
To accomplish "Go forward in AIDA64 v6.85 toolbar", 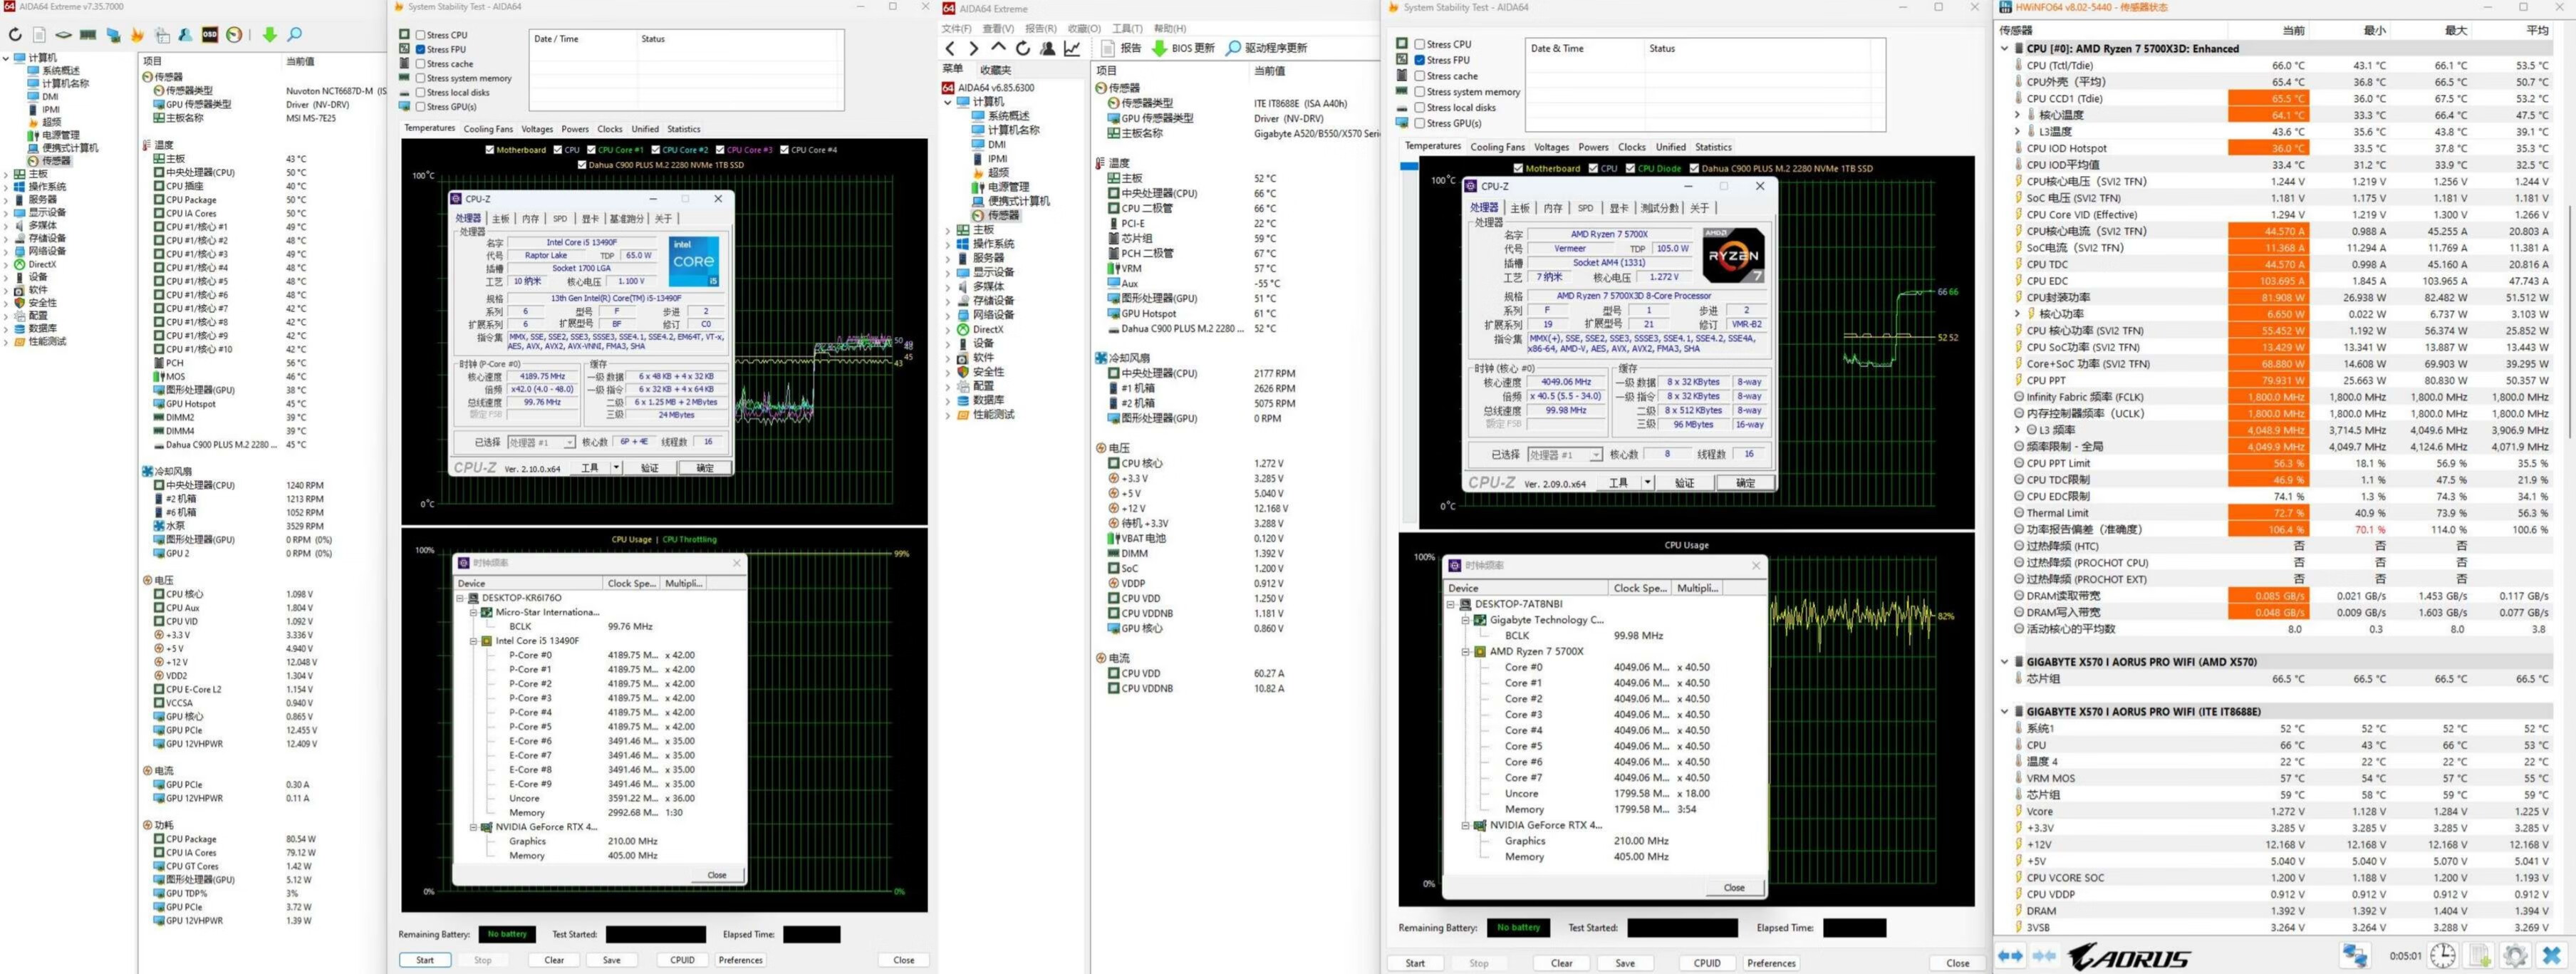I will 973,48.
